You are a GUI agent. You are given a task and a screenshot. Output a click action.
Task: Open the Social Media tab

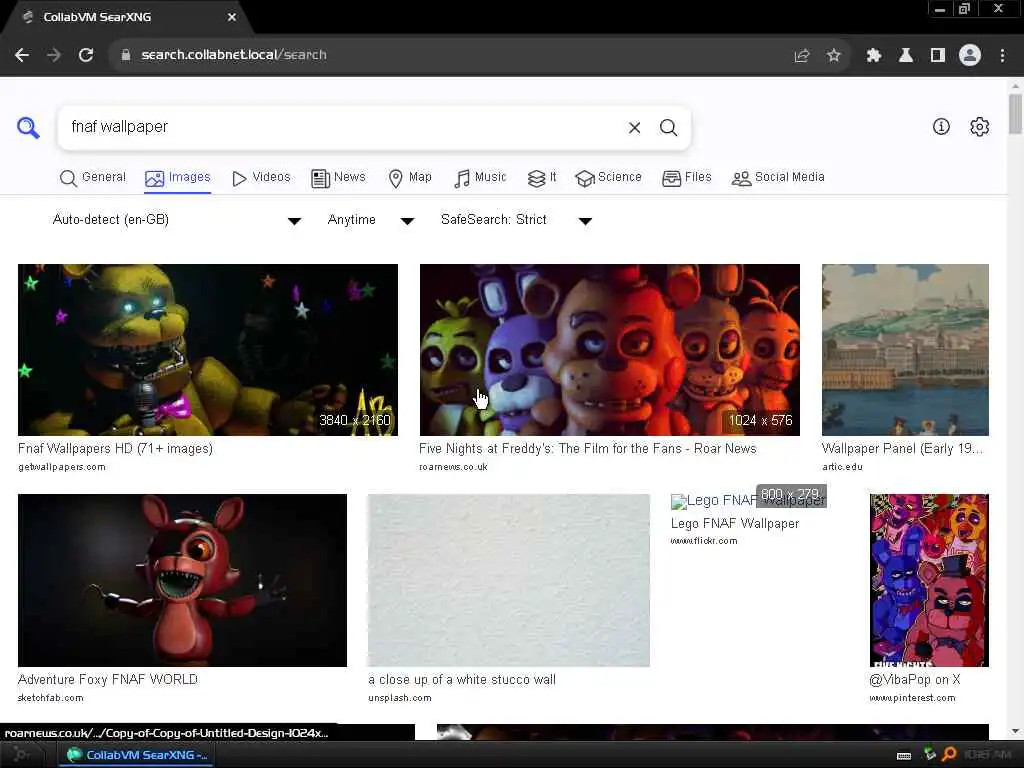pyautogui.click(x=778, y=178)
